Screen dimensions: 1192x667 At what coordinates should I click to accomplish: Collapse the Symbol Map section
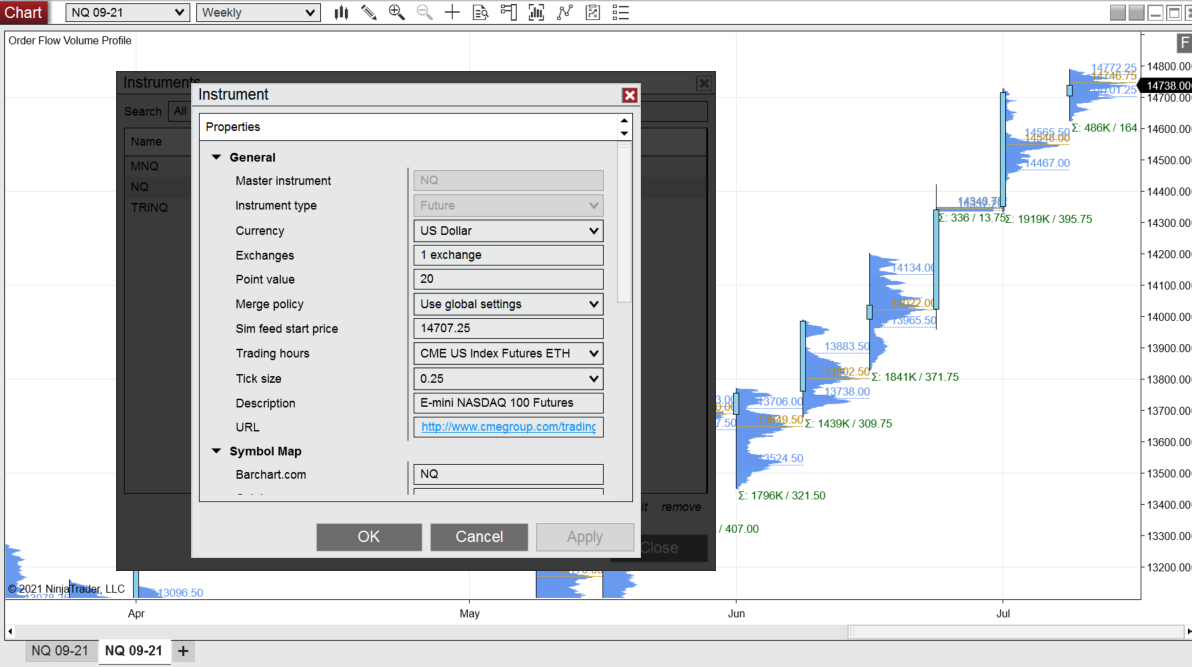tap(217, 451)
